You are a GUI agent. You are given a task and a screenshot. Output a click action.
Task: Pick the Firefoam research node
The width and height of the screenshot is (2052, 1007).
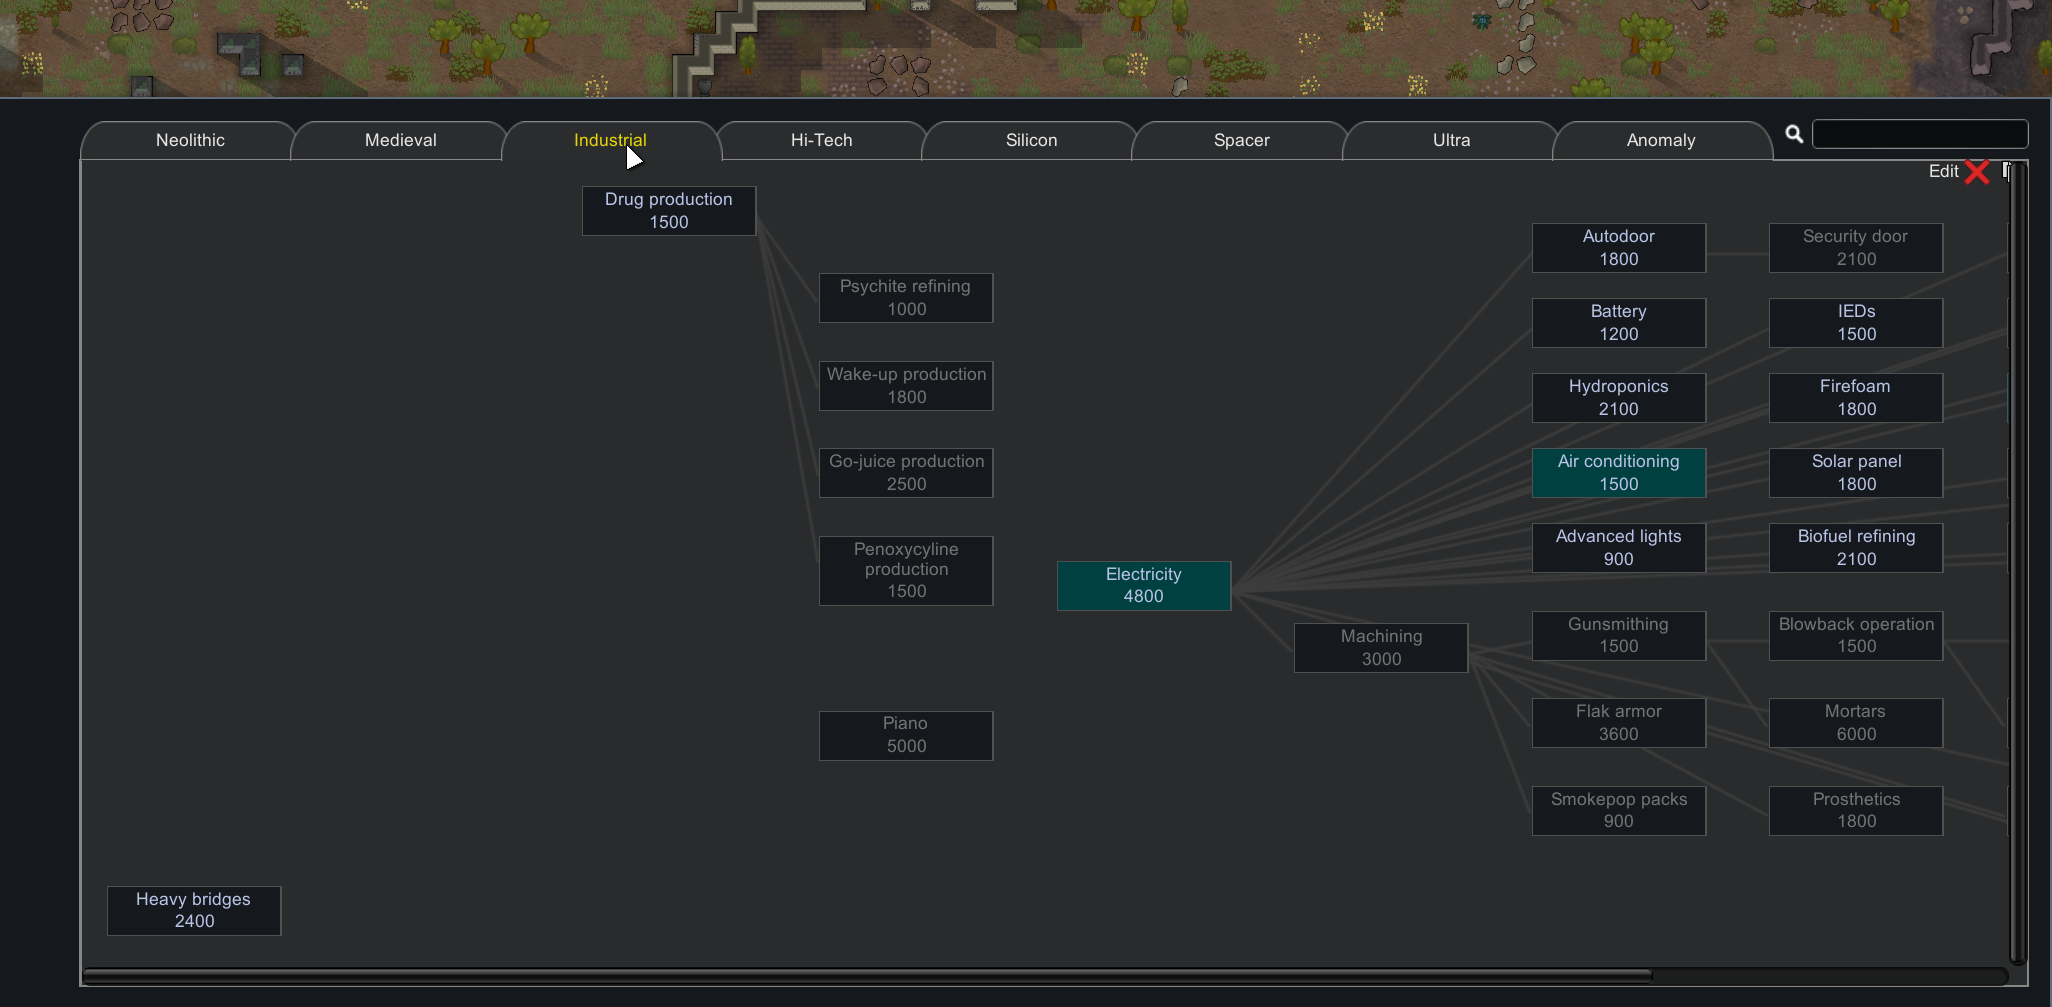point(1856,398)
